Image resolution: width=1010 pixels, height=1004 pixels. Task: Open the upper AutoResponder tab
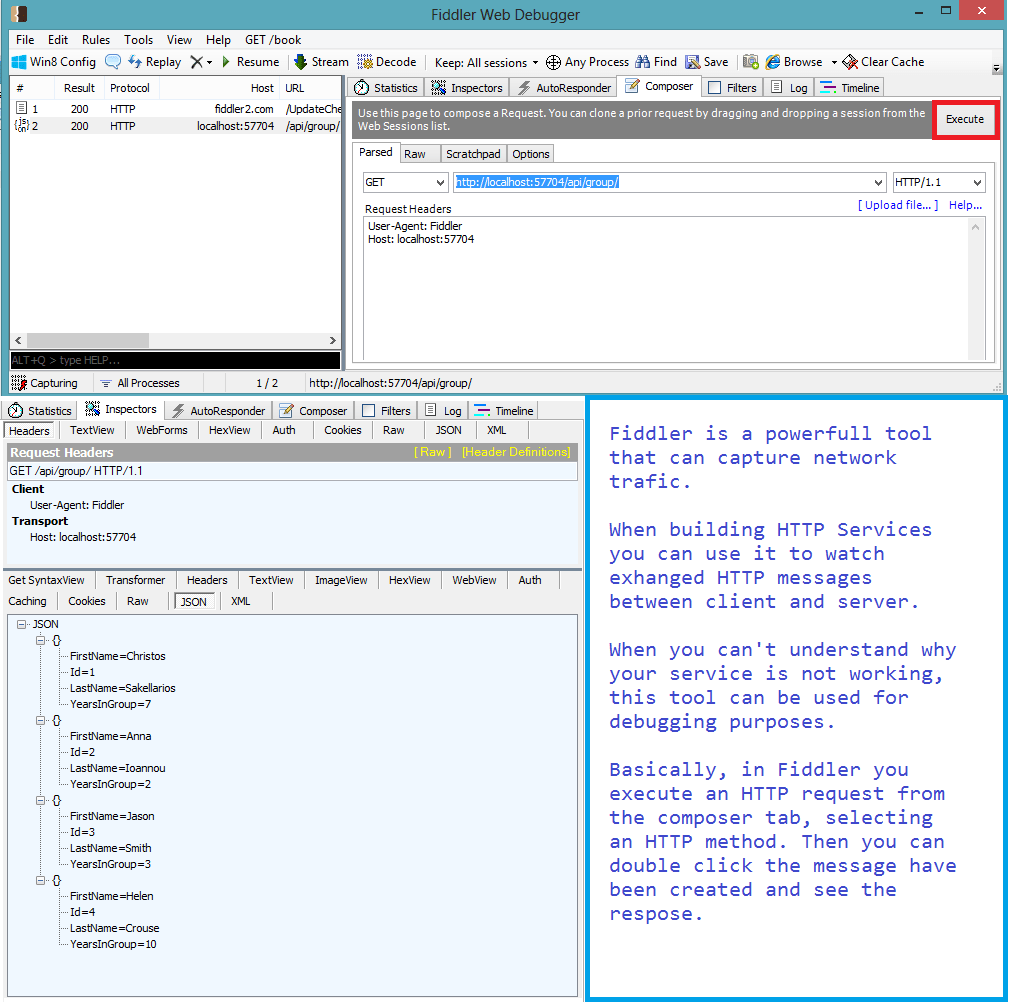pyautogui.click(x=564, y=88)
